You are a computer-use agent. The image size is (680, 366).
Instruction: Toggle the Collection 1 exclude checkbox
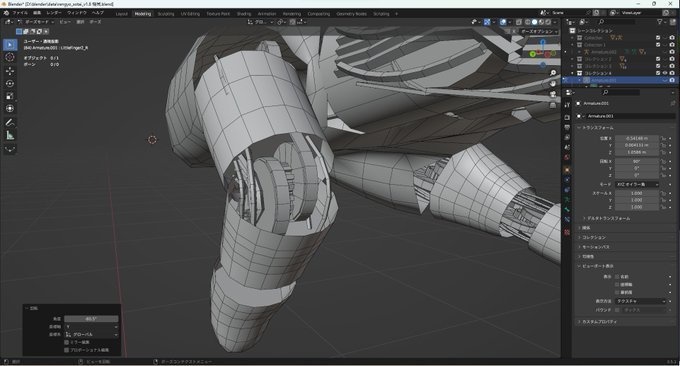[658, 45]
